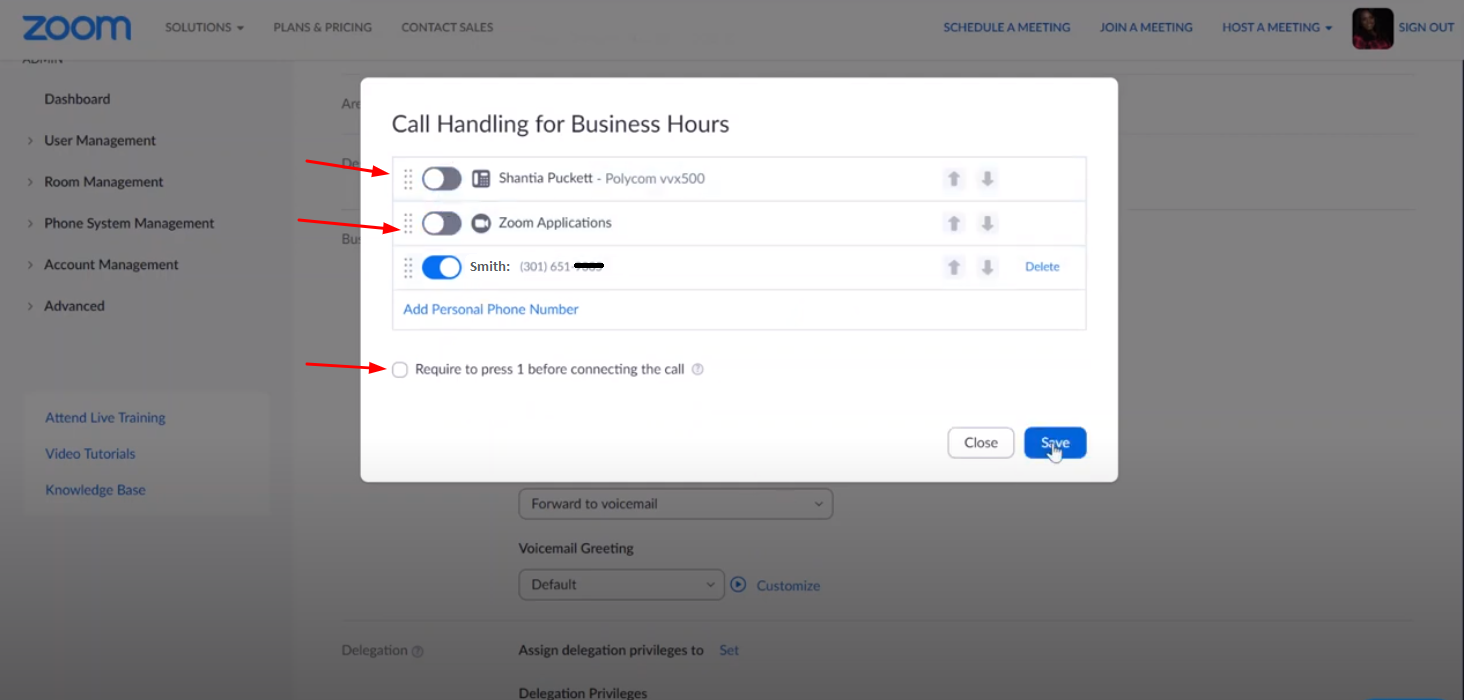
Task: Enable the Zoom Applications toggle
Action: point(441,223)
